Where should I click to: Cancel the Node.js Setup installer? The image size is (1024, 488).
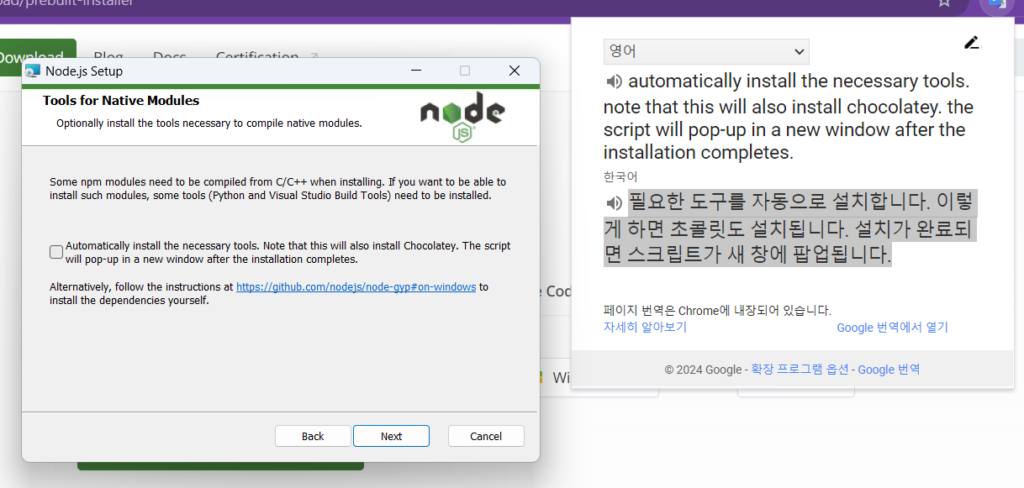point(486,436)
